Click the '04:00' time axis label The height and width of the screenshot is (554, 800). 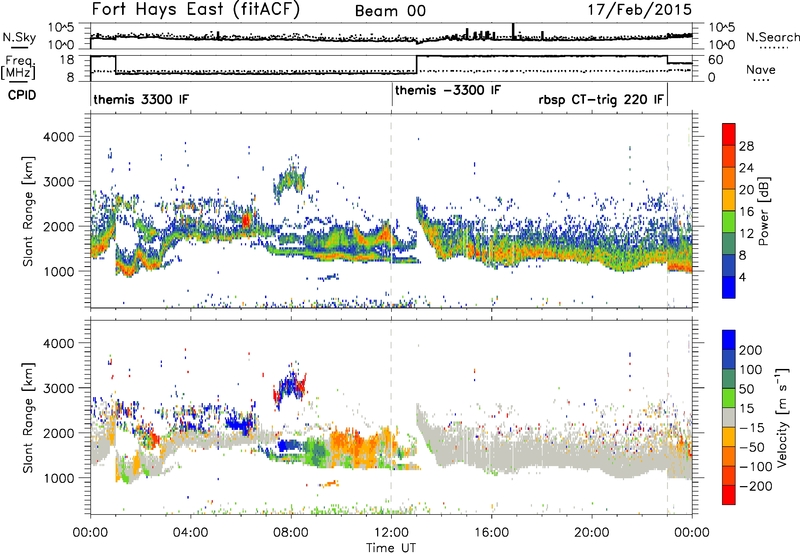coord(191,533)
